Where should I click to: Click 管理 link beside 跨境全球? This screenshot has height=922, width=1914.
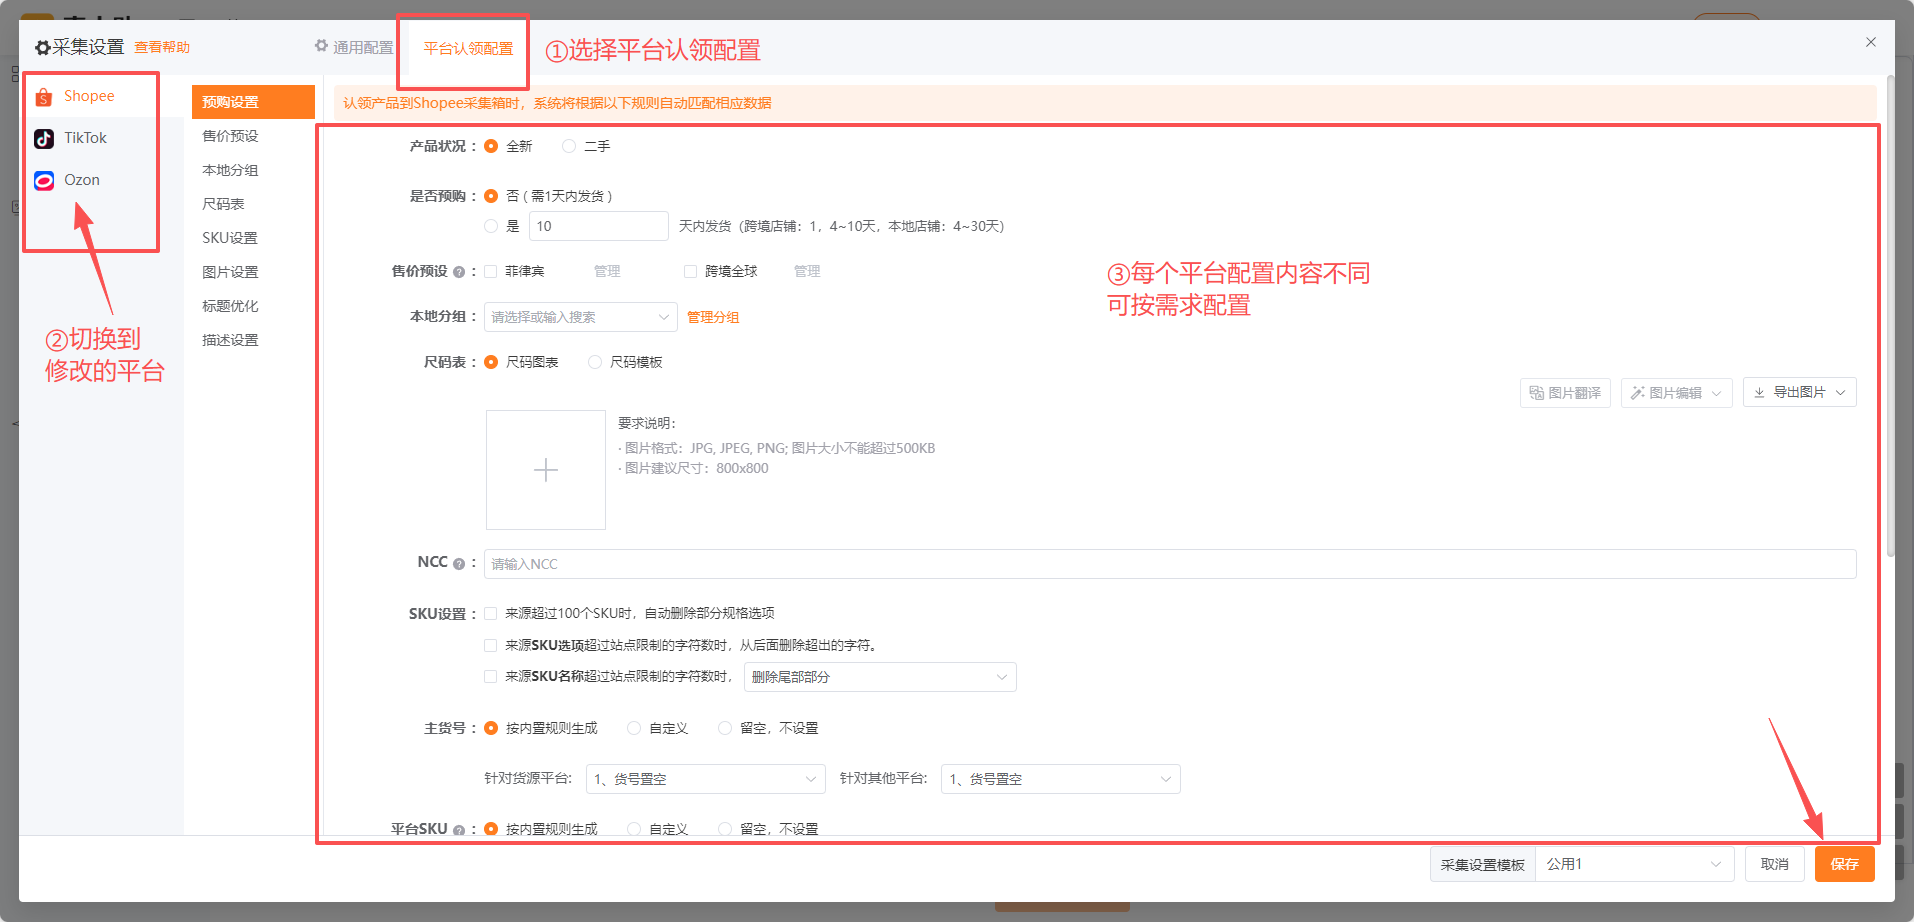807,271
